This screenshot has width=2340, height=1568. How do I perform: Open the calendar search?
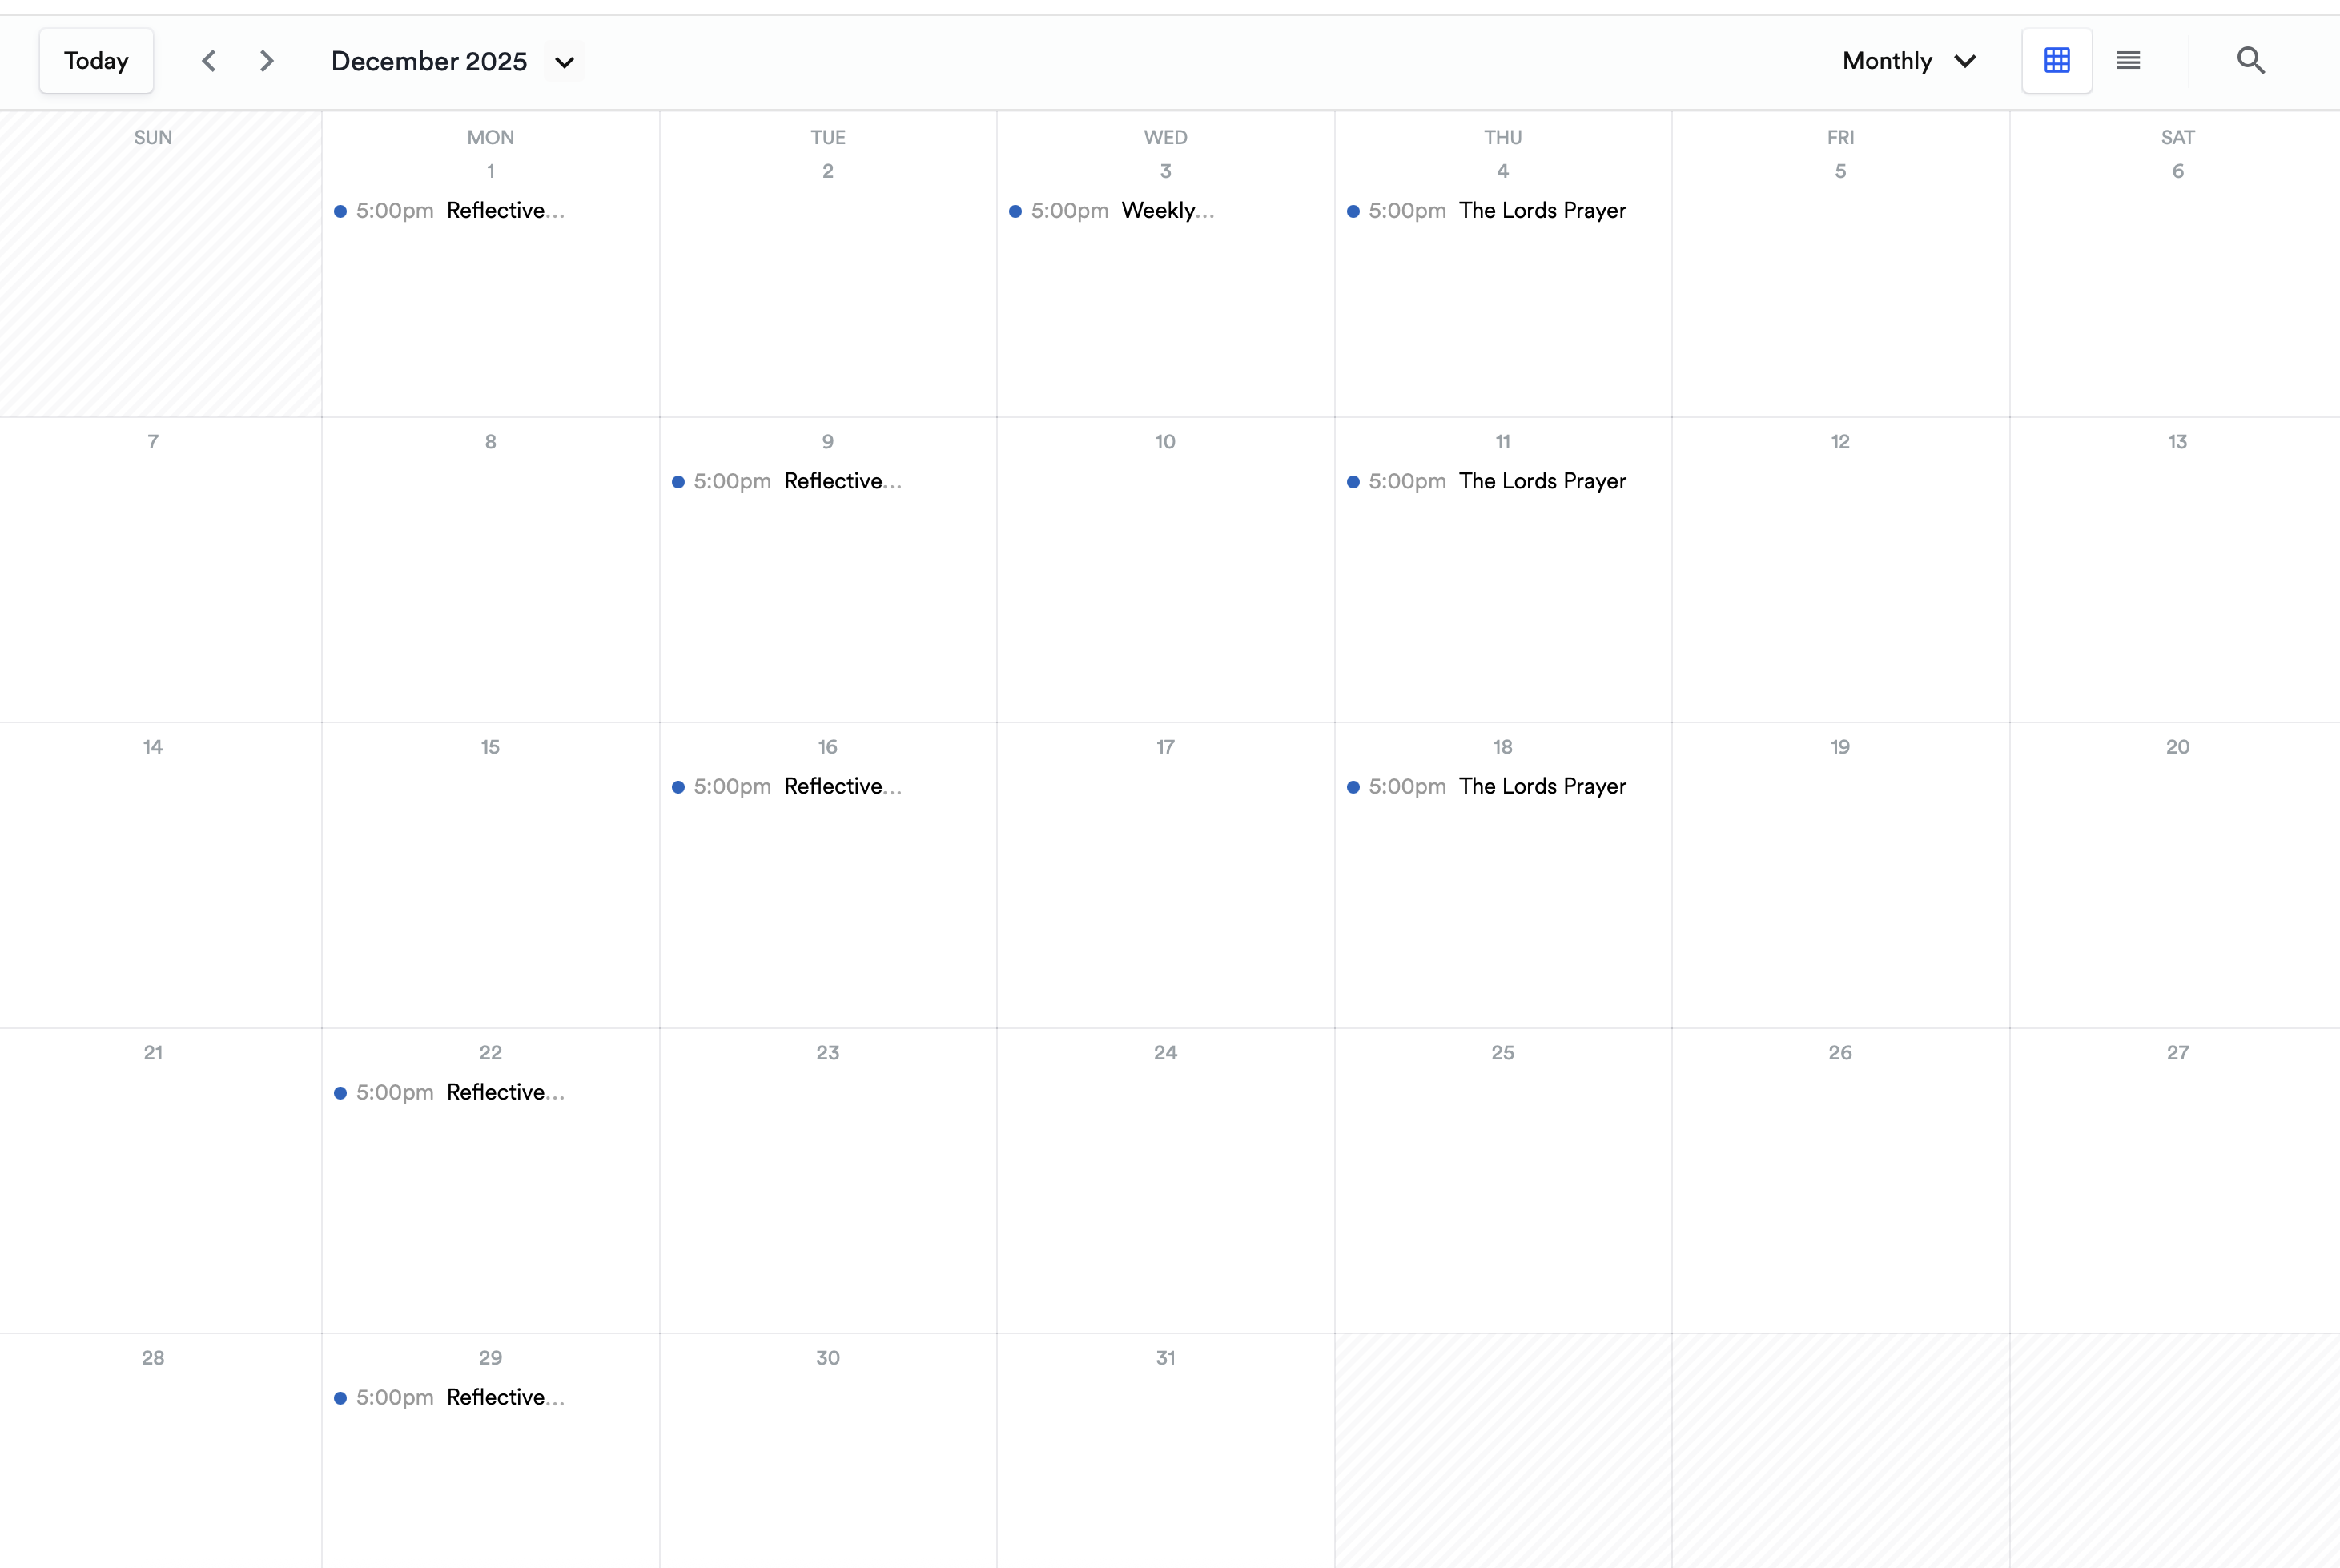2250,61
